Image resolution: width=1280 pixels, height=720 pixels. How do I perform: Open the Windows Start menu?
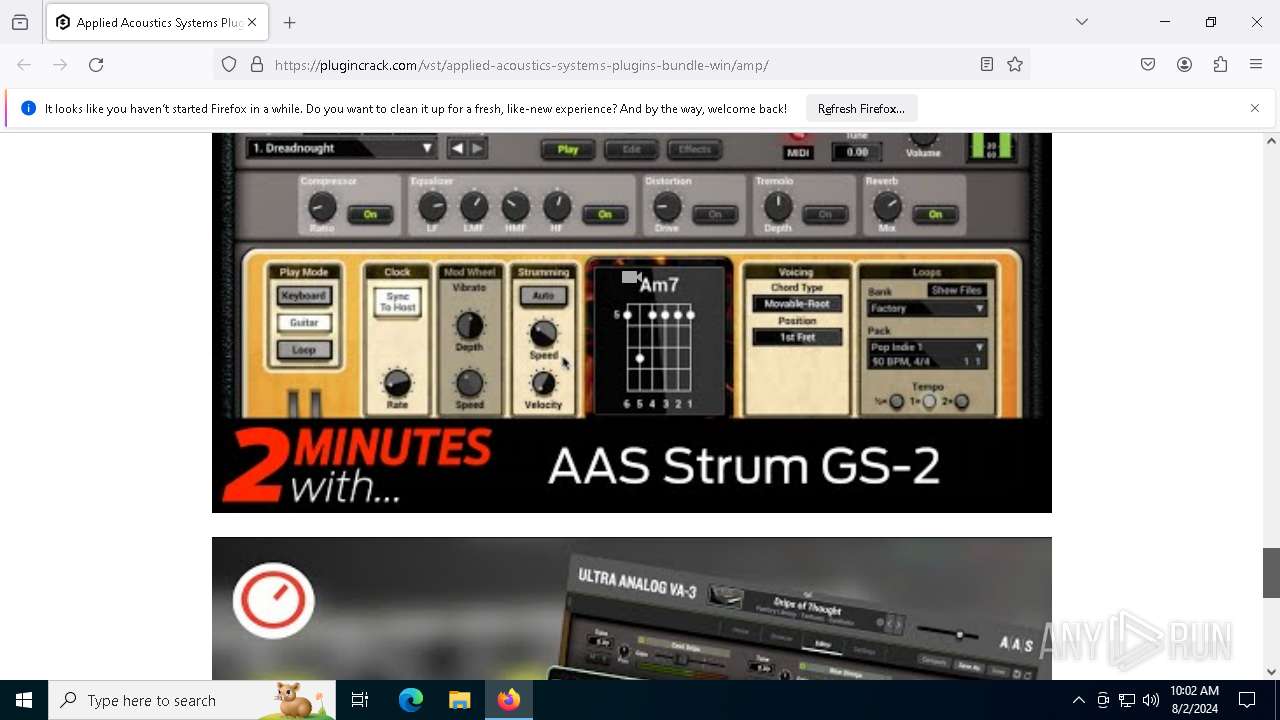[x=24, y=700]
